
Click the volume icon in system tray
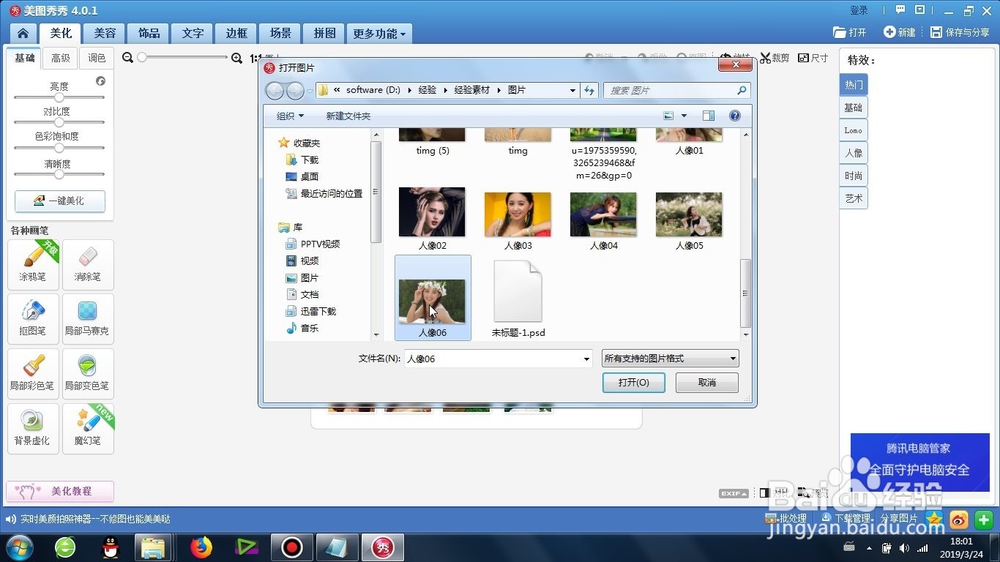[x=904, y=548]
